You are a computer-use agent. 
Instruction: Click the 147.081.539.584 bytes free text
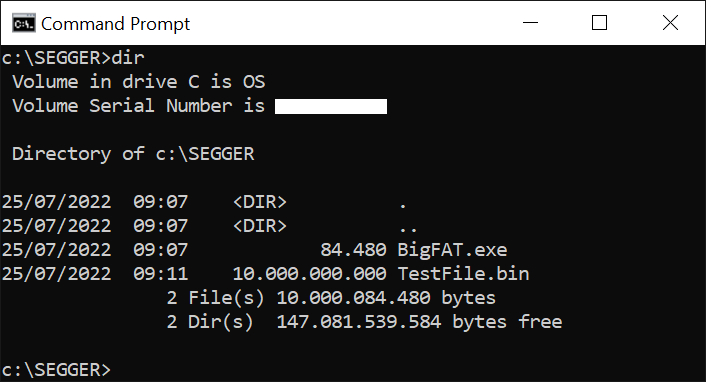[x=419, y=322]
